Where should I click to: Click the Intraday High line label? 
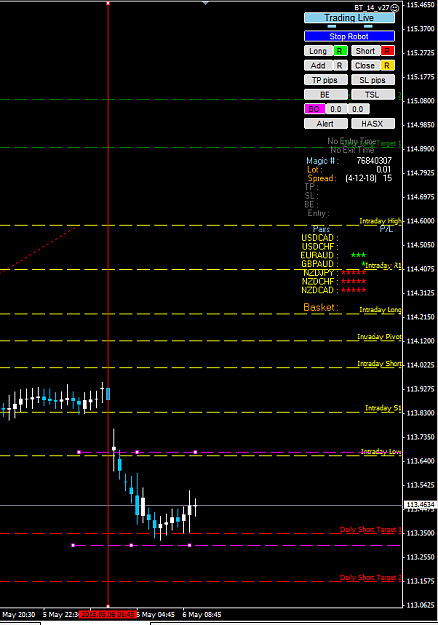pos(380,221)
